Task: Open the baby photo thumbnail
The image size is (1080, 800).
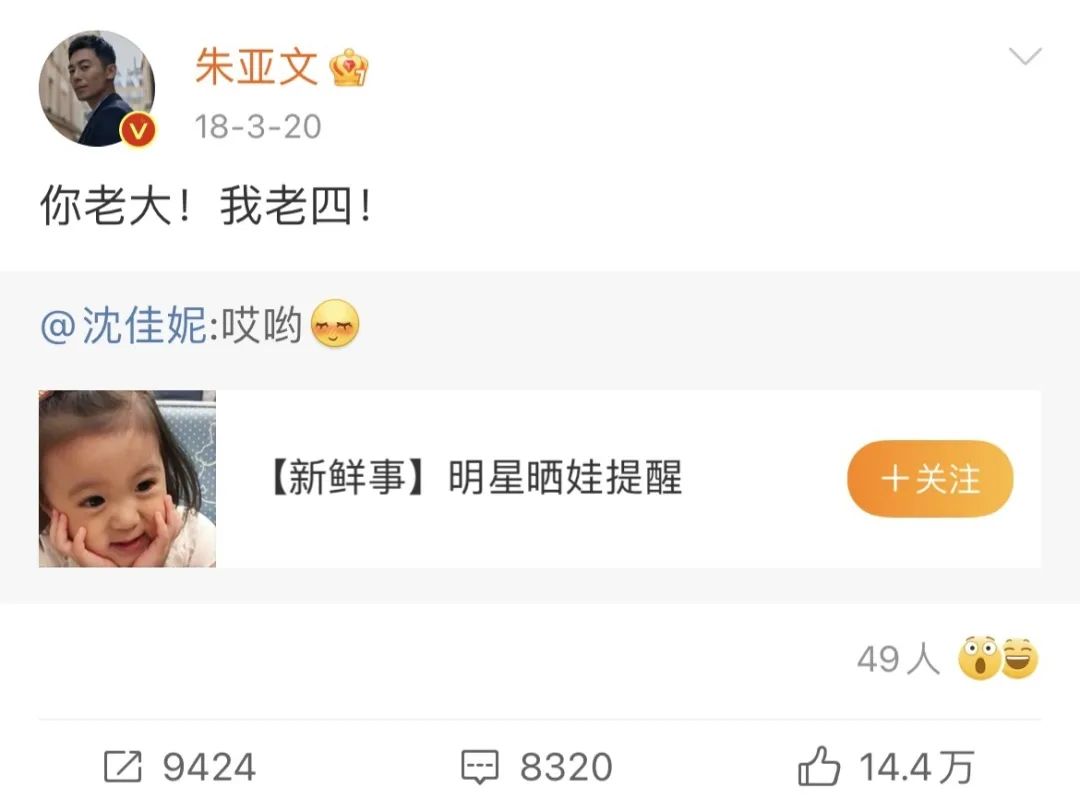Action: 127,479
